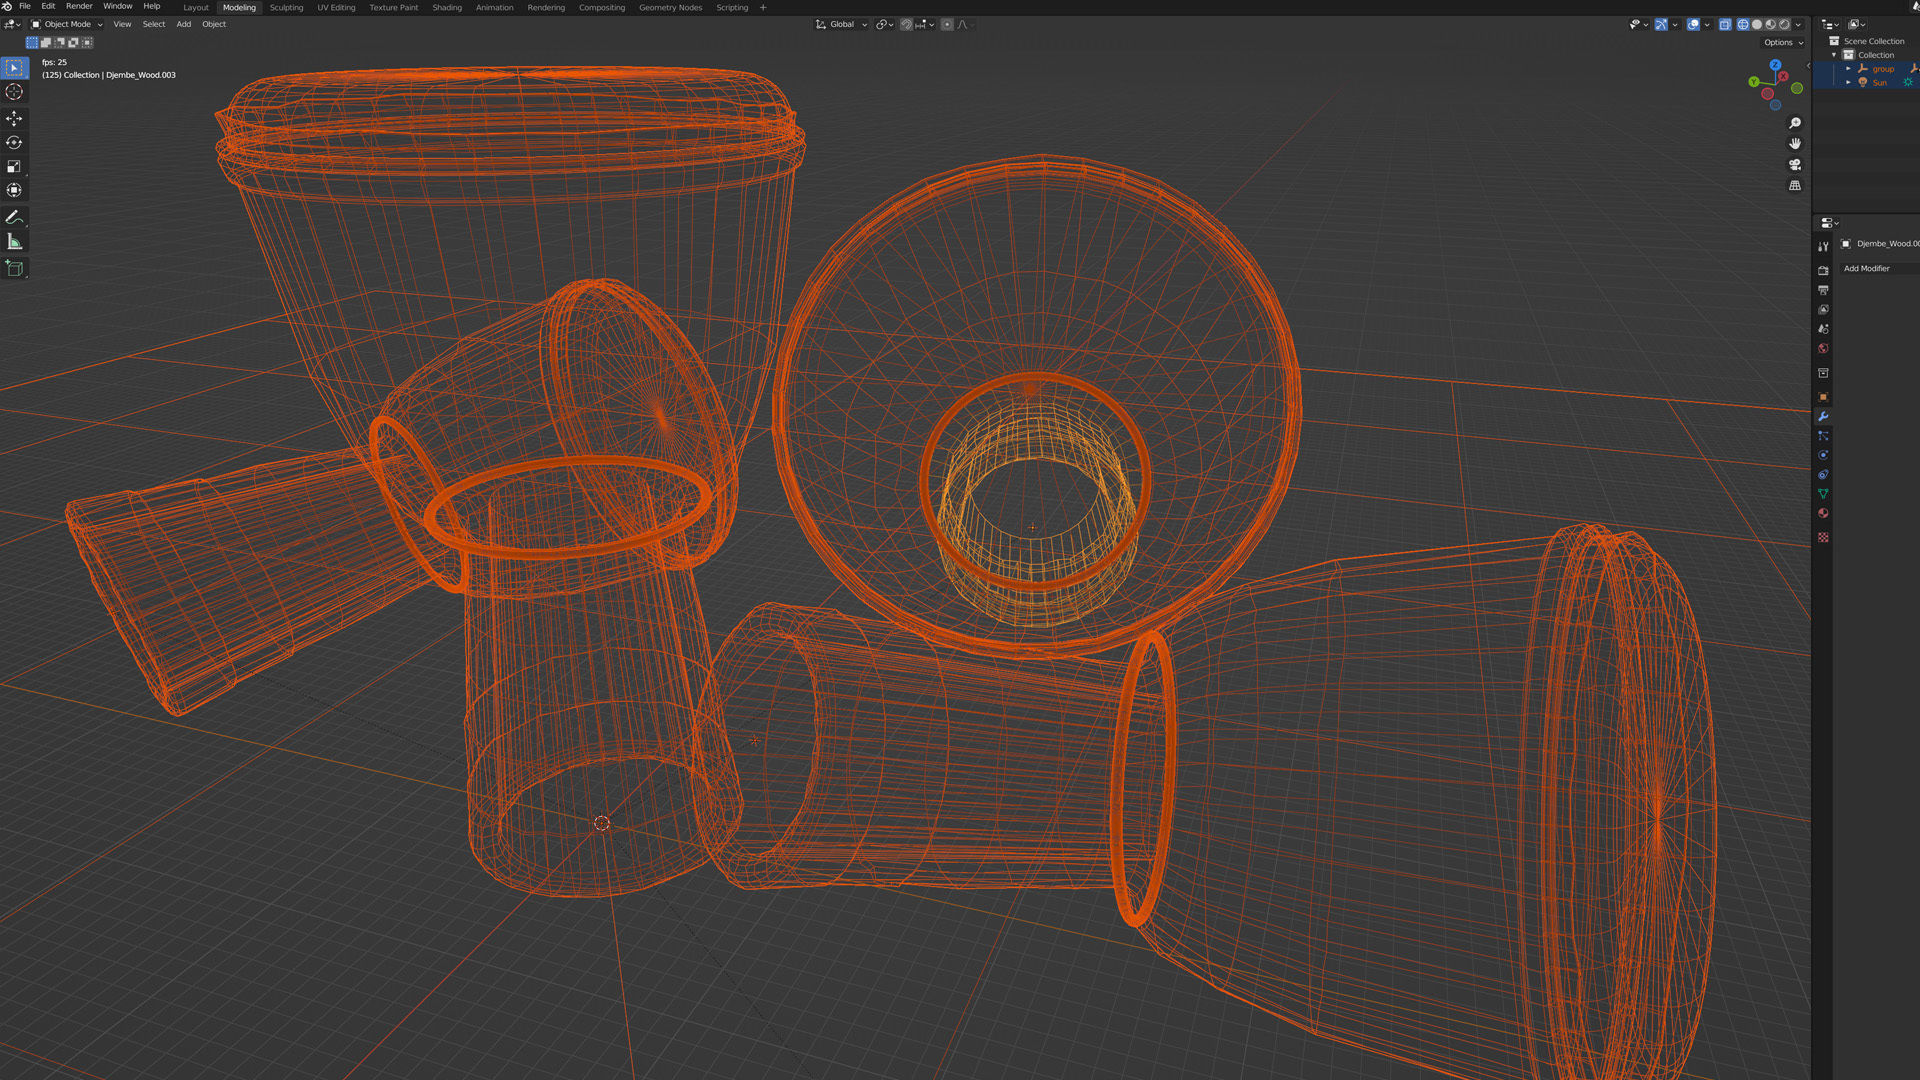Click the Z axis on navigation gizmo
Image resolution: width=1920 pixels, height=1080 pixels.
point(1775,65)
